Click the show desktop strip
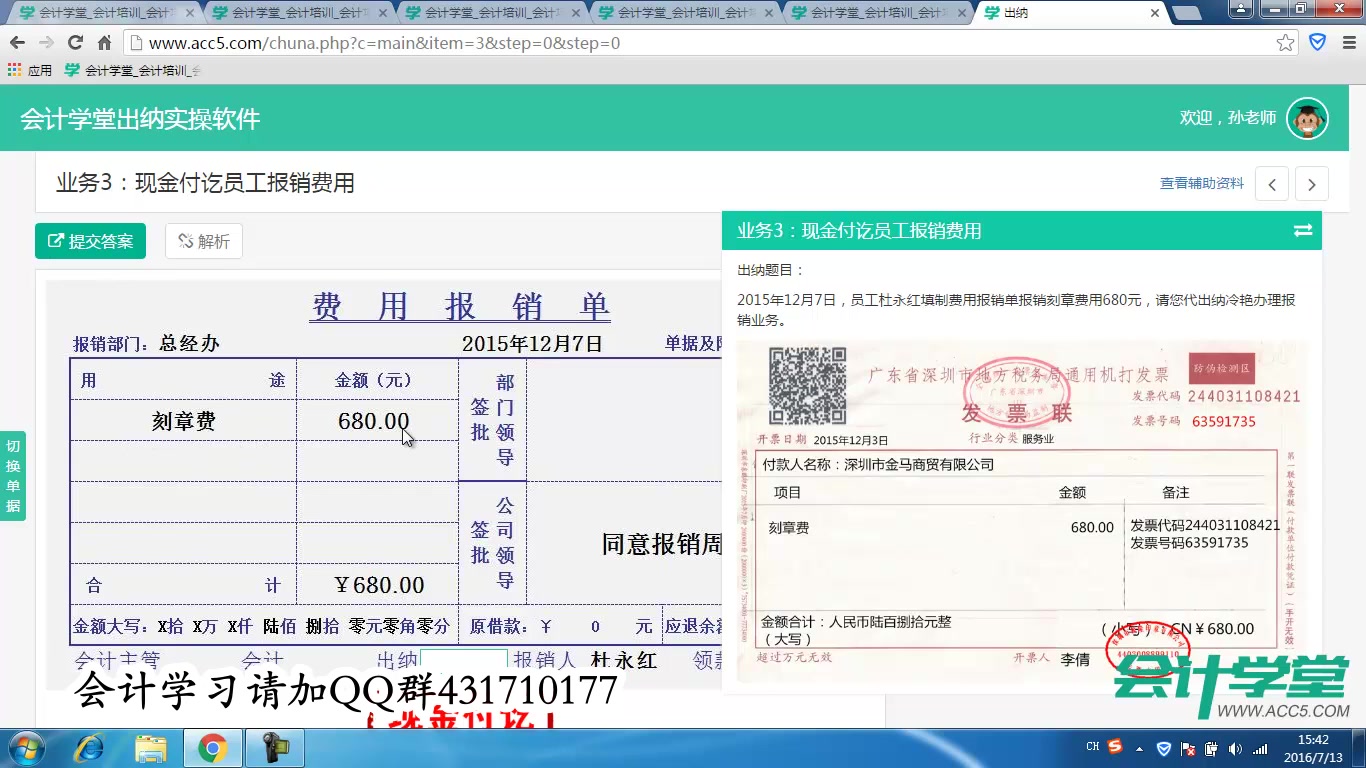Screen dimensions: 1366x768 point(1359,748)
